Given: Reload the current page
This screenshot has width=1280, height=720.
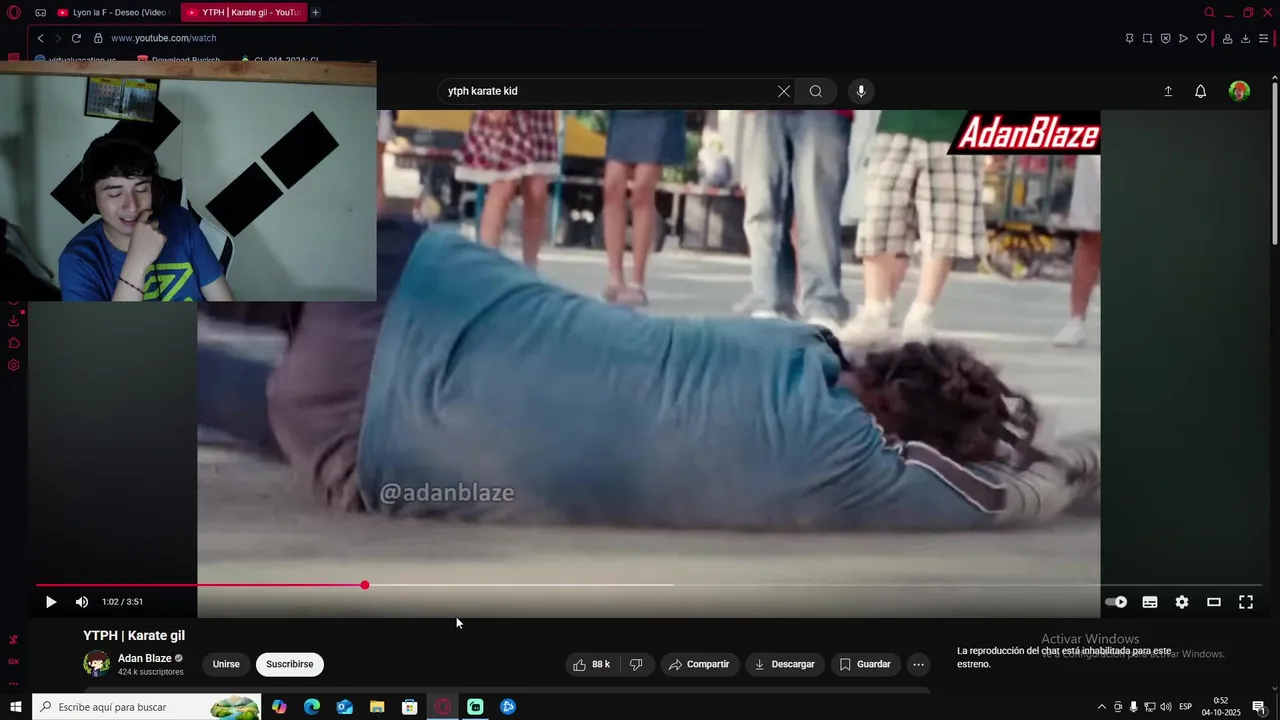Looking at the screenshot, I should pos(76,38).
